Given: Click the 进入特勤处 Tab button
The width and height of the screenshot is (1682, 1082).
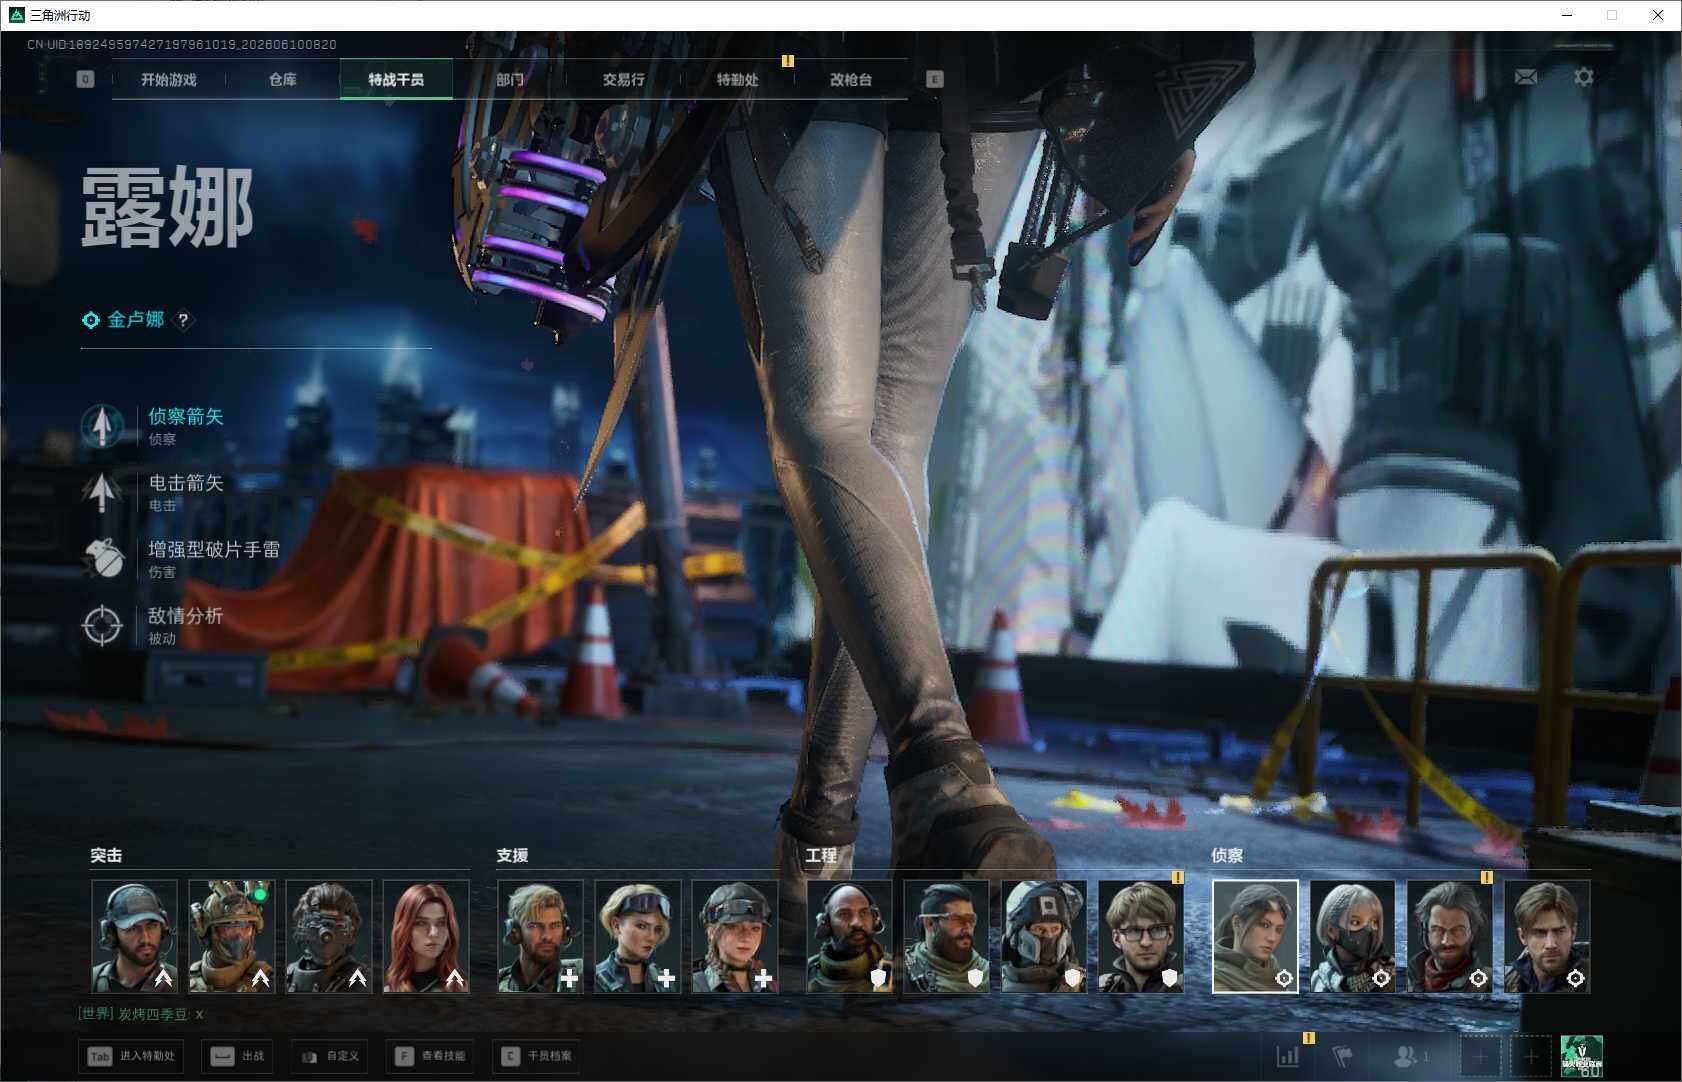Looking at the screenshot, I should [132, 1056].
